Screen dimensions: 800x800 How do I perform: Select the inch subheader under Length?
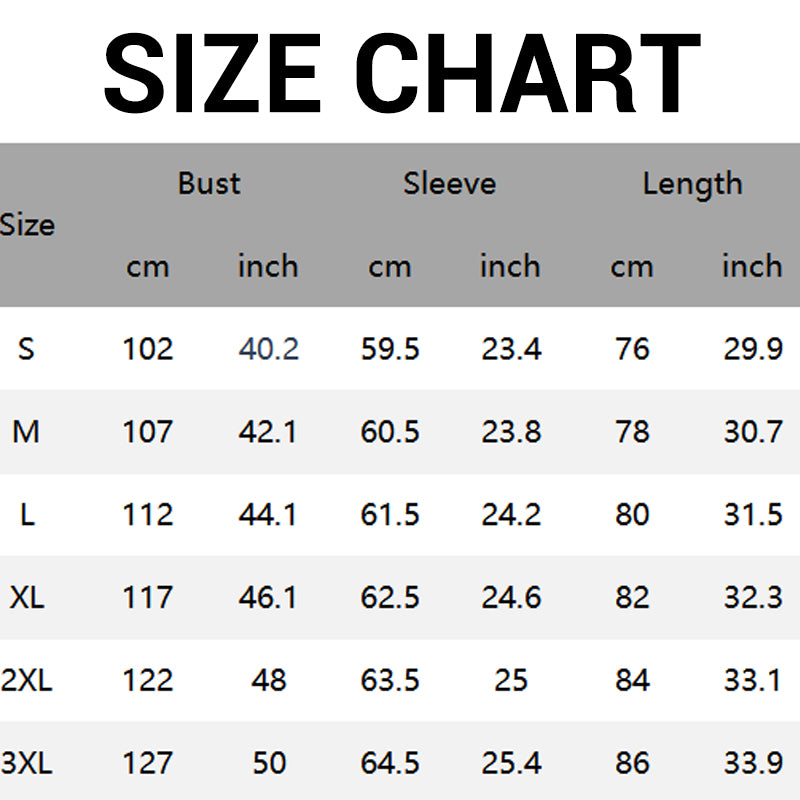click(752, 267)
